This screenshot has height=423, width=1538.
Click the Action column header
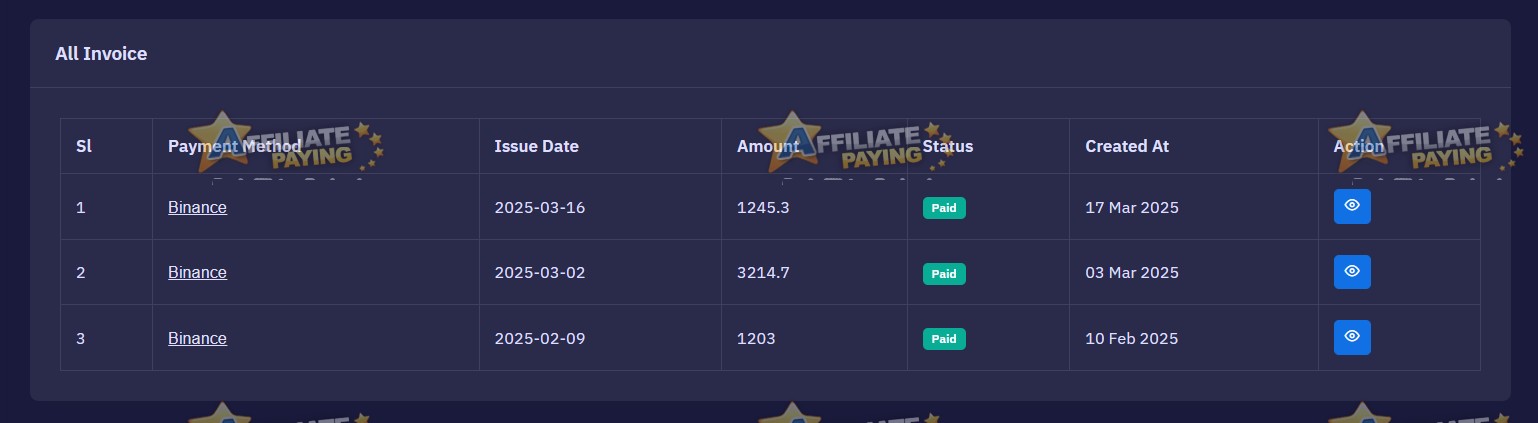(x=1359, y=146)
